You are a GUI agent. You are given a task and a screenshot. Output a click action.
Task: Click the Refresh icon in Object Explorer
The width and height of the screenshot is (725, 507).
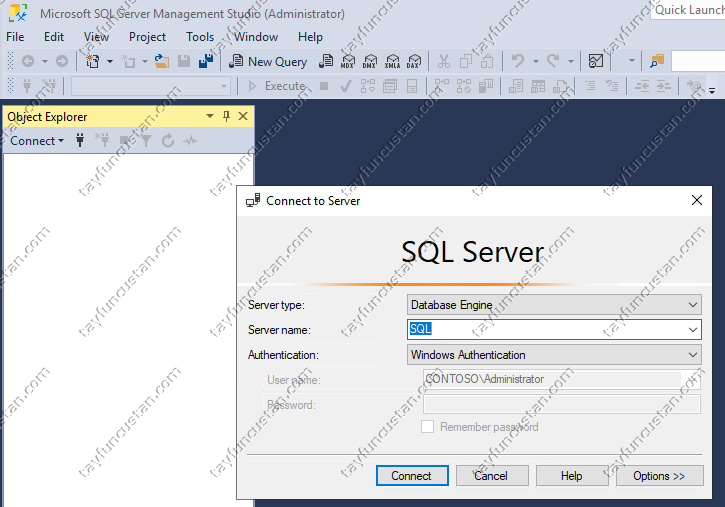(x=168, y=140)
